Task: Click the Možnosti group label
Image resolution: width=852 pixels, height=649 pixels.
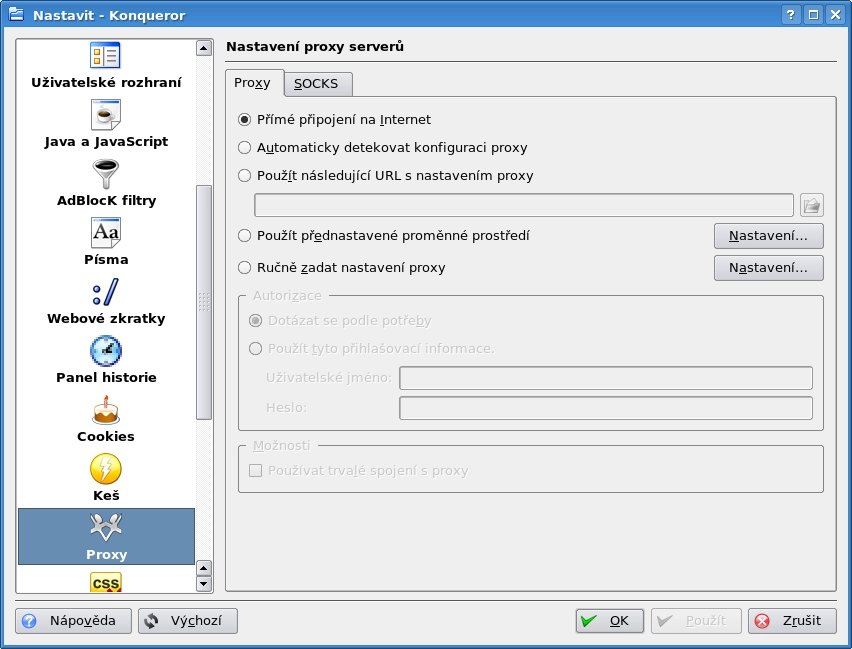Action: 281,446
